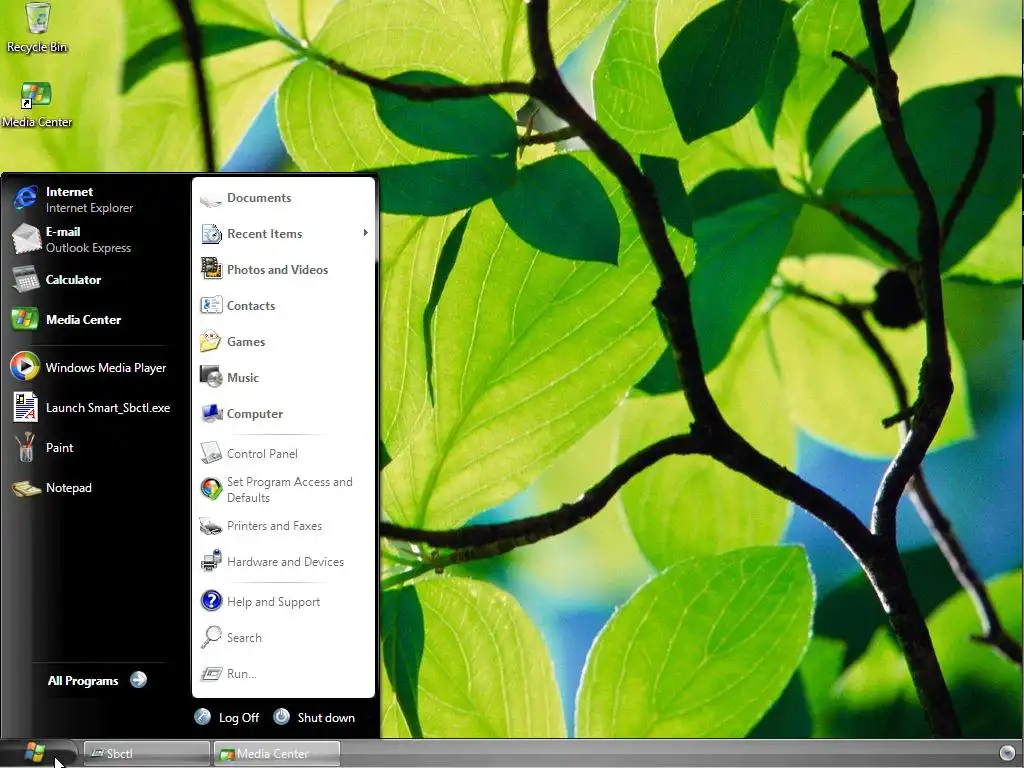The image size is (1024, 768).
Task: Select the Games menu entry
Action: tap(284, 342)
